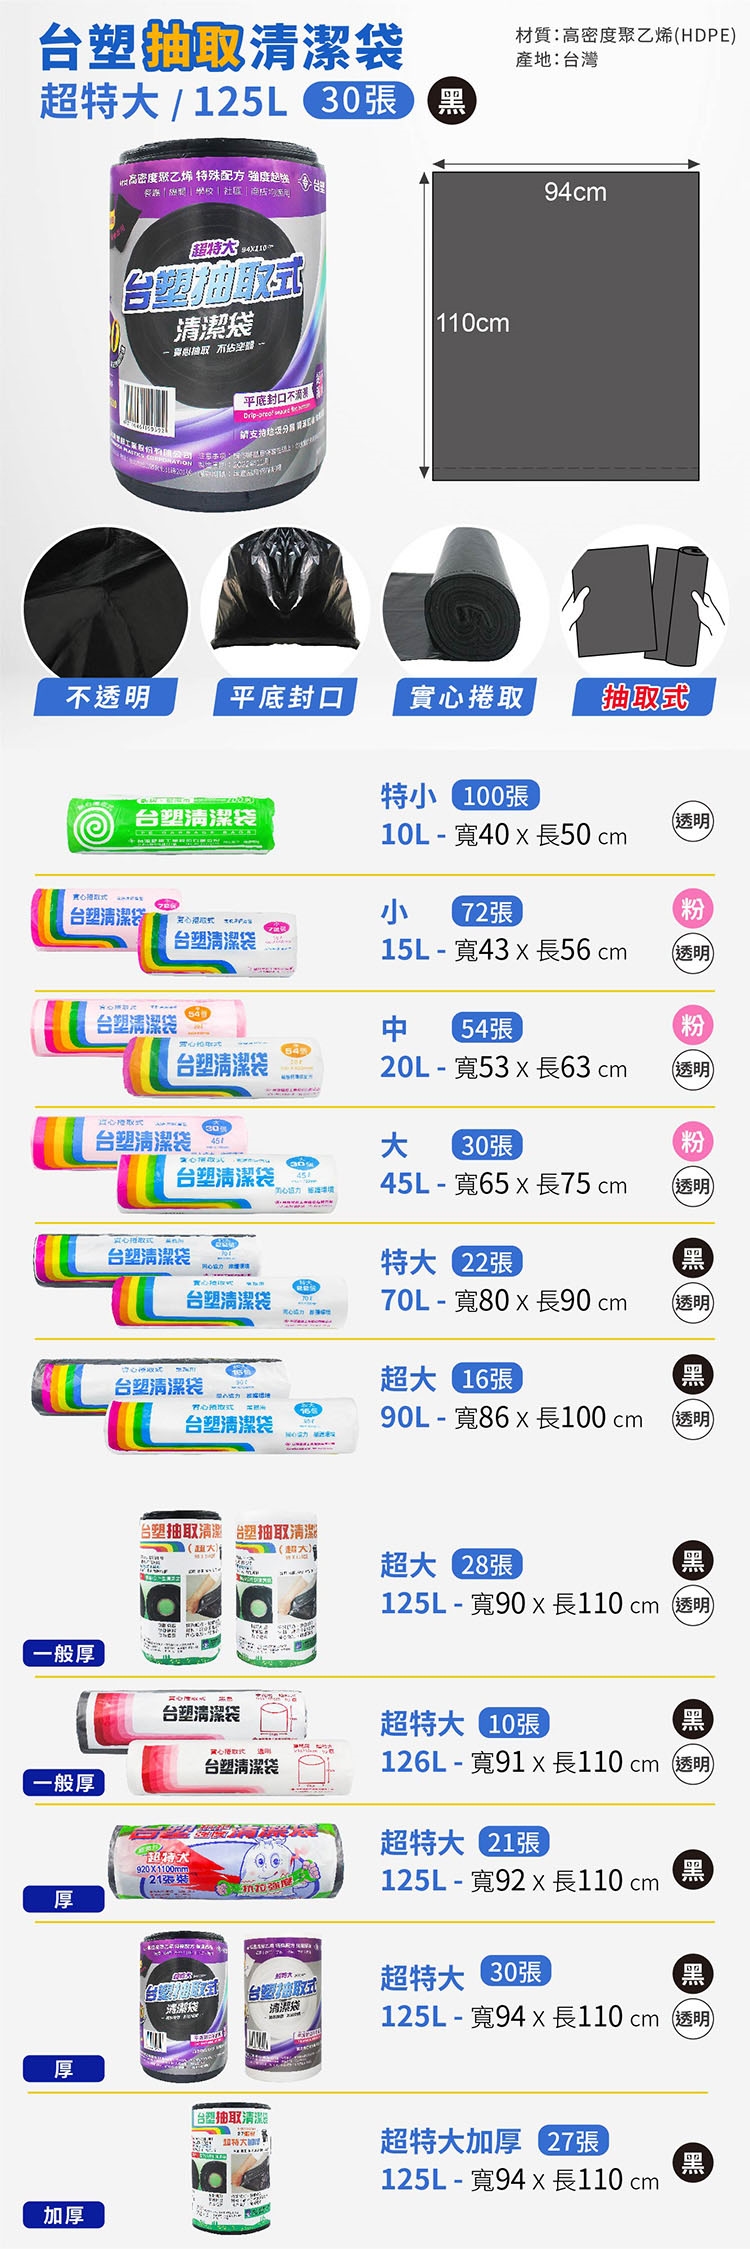Click the 不透明 feature label
750x2249 pixels.
[106, 697]
